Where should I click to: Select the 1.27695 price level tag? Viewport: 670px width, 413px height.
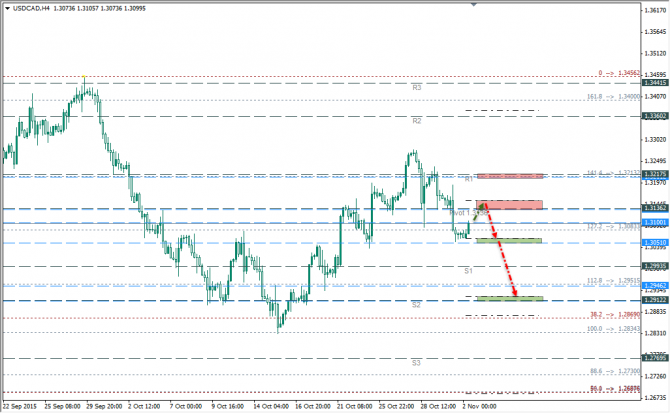point(655,358)
